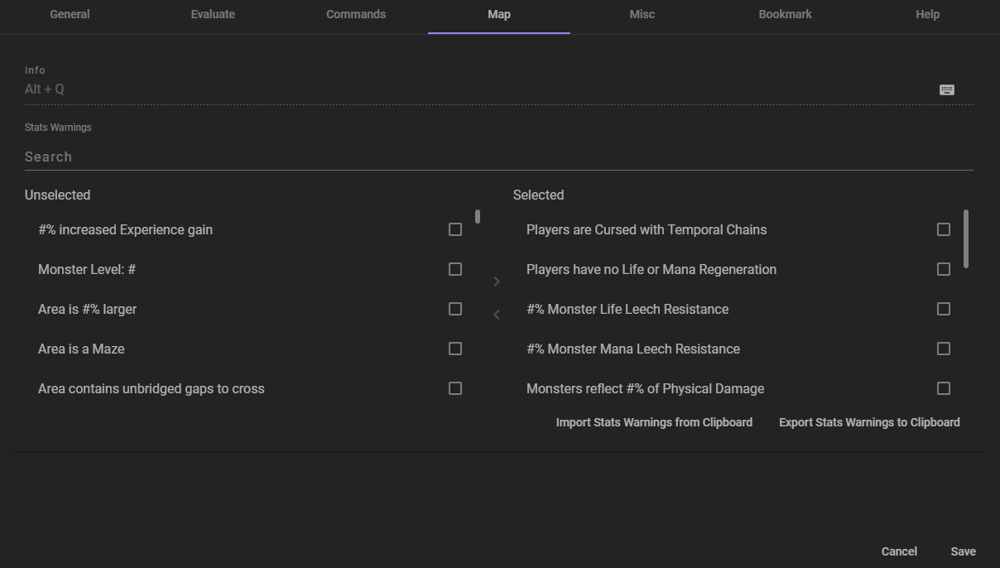Click Export Stats Warnings to Clipboard

pyautogui.click(x=869, y=423)
